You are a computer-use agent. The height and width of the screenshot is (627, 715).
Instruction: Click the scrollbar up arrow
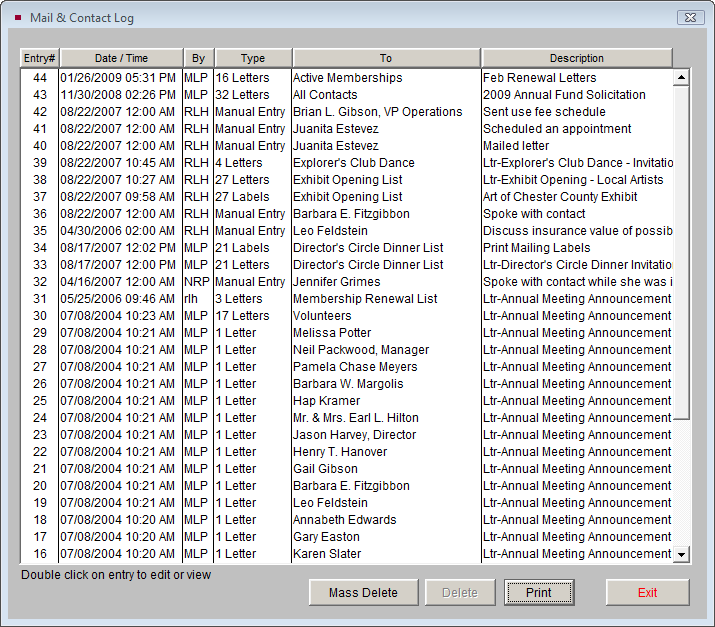pos(681,77)
